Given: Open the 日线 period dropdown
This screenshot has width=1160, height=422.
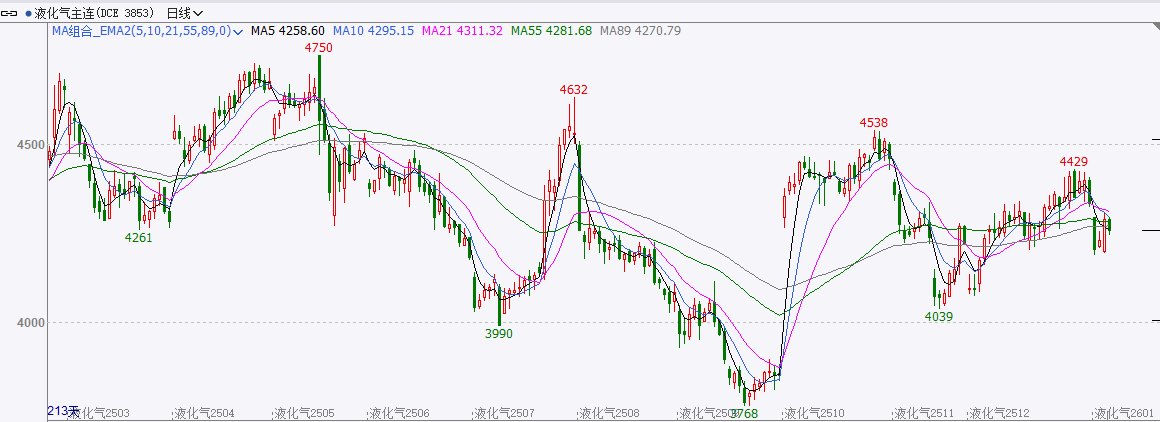Looking at the screenshot, I should point(184,13).
